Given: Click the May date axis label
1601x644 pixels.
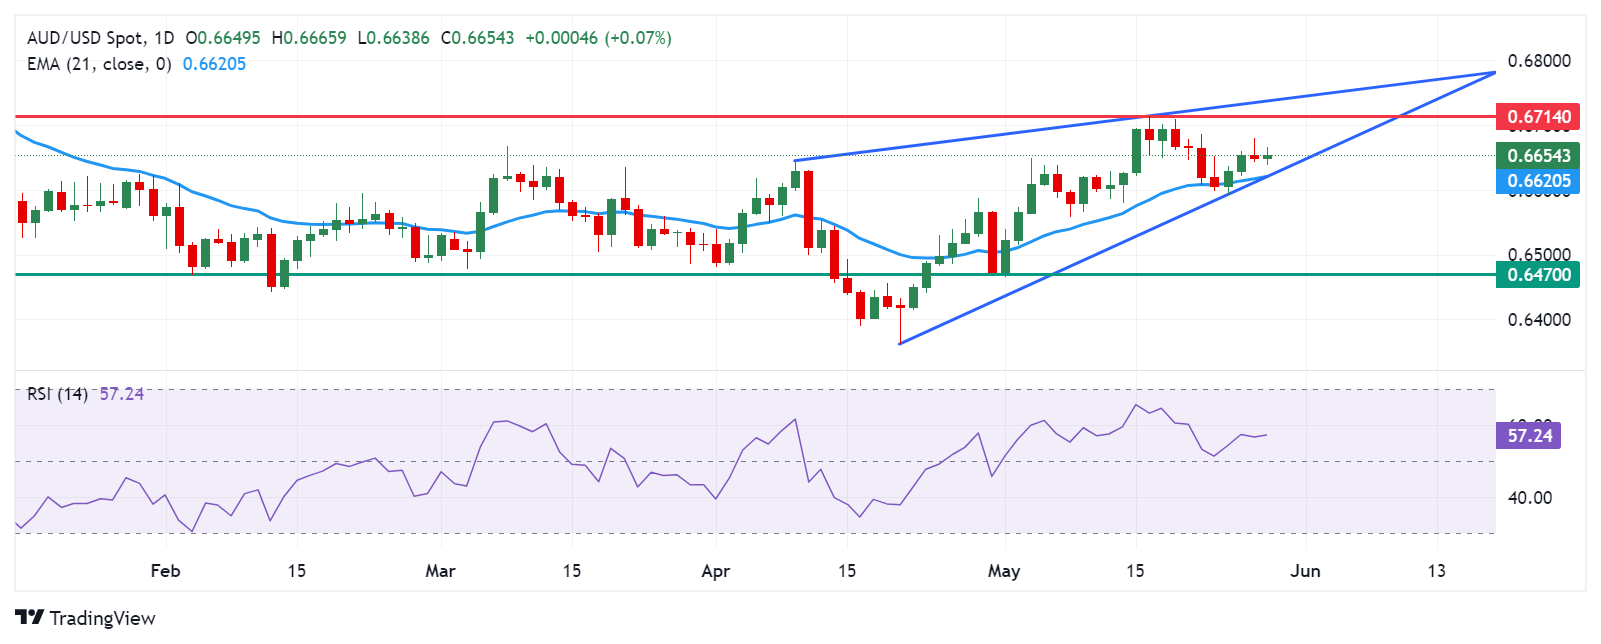Looking at the screenshot, I should (1003, 571).
